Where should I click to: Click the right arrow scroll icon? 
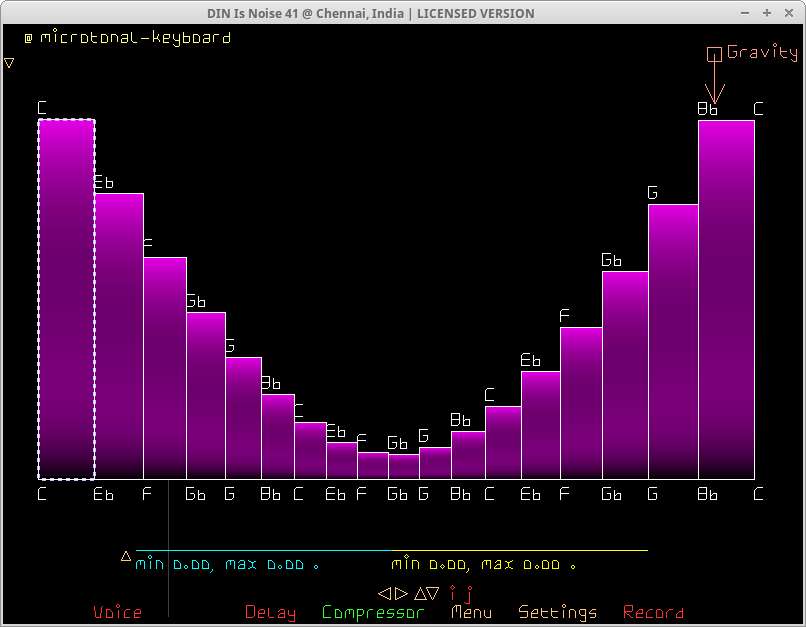tap(401, 593)
